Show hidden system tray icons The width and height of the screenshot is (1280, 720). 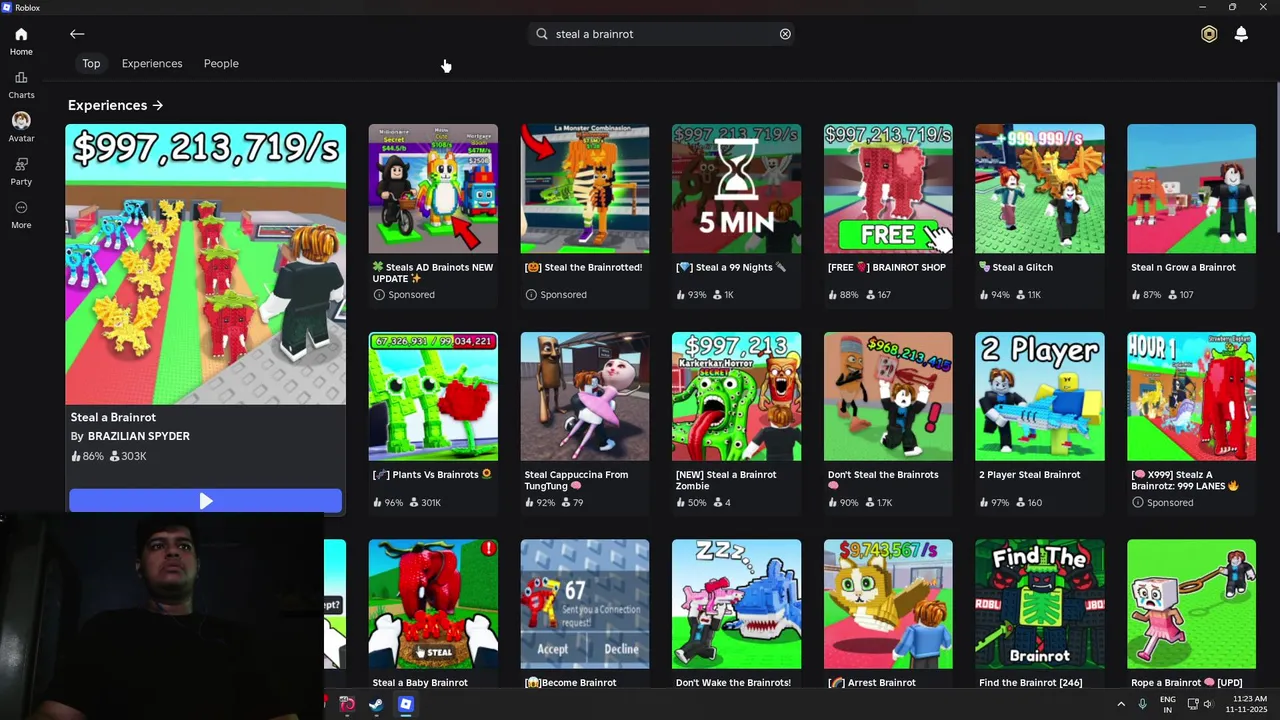point(1120,705)
